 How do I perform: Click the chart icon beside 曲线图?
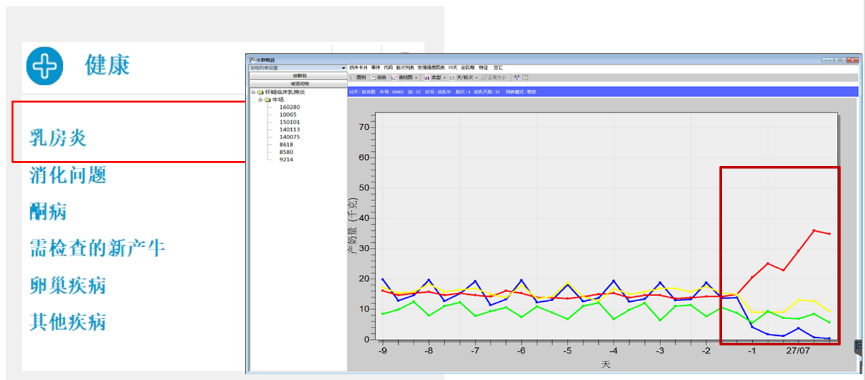coord(394,78)
